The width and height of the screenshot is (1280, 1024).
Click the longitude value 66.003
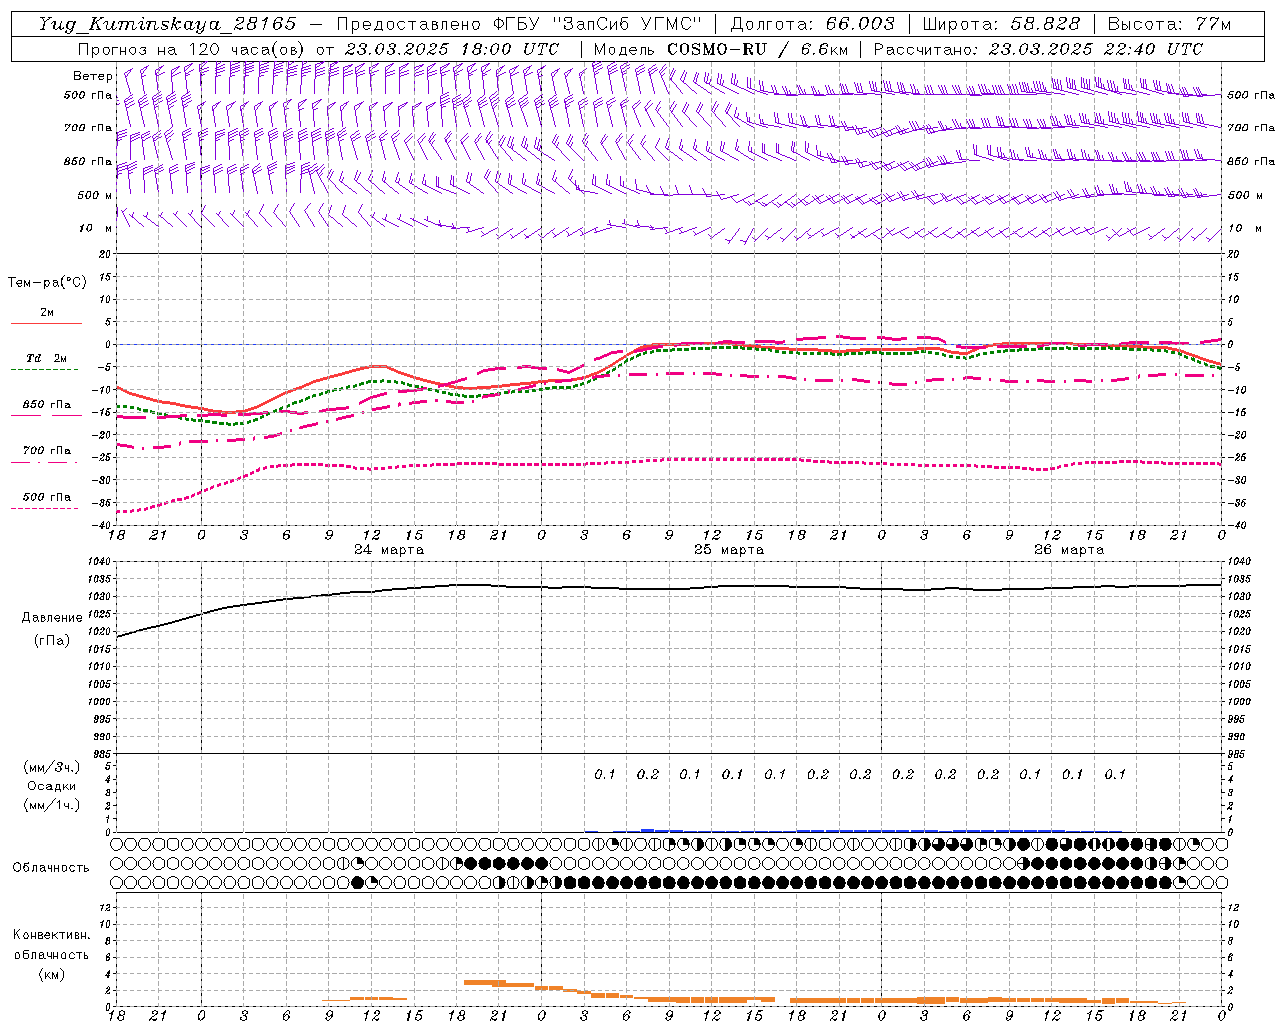click(x=860, y=24)
